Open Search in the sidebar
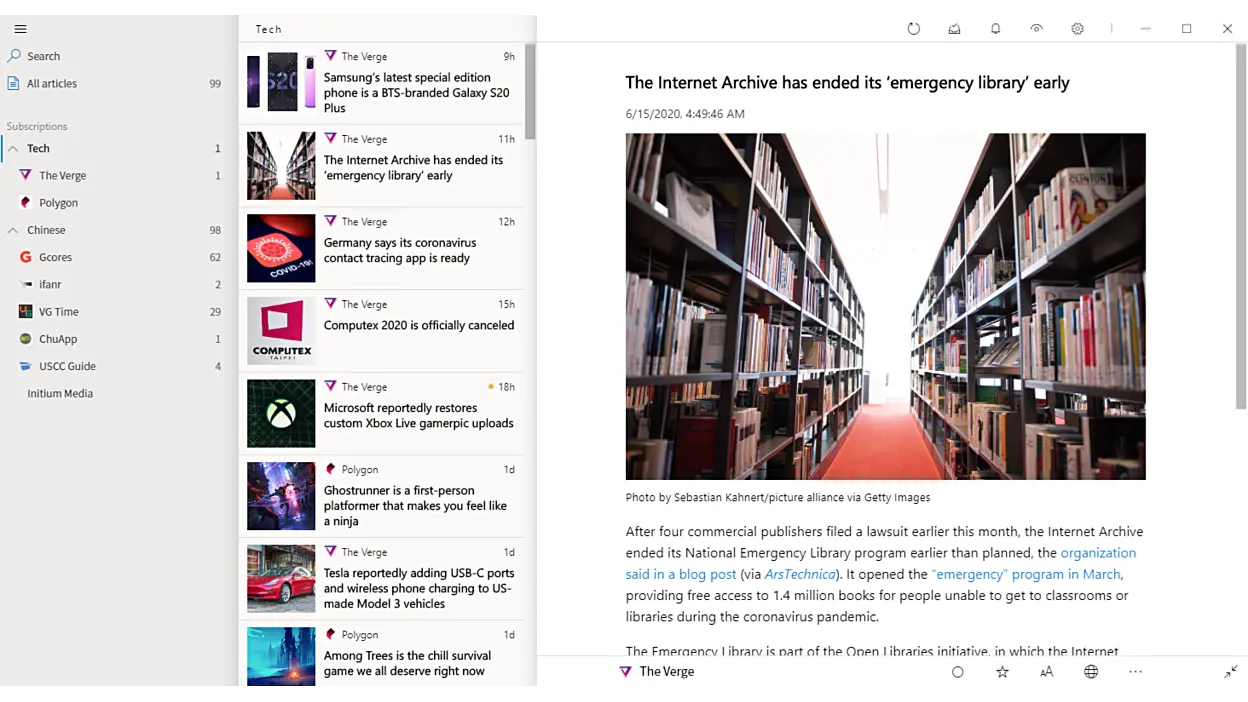1248x702 pixels. pyautogui.click(x=118, y=56)
